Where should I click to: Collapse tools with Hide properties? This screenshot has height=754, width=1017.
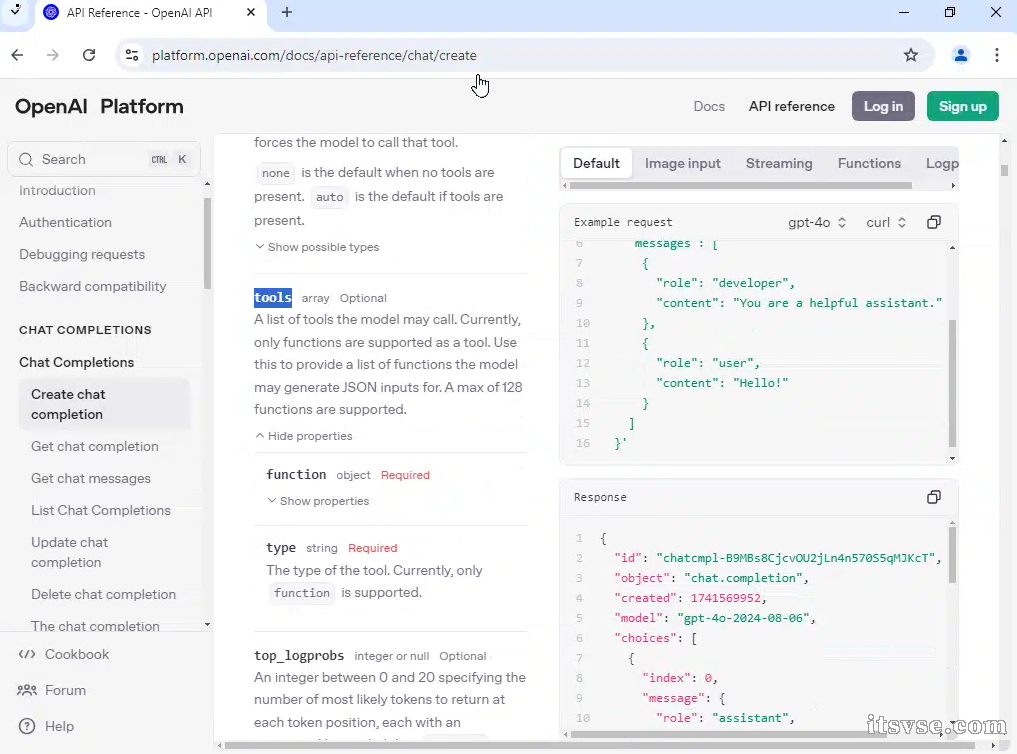coord(304,436)
